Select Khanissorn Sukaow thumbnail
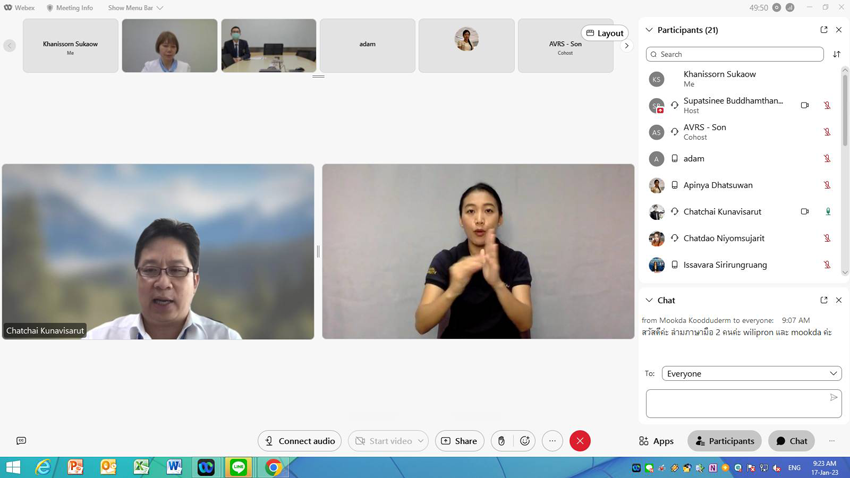The width and height of the screenshot is (850, 478). (x=70, y=46)
